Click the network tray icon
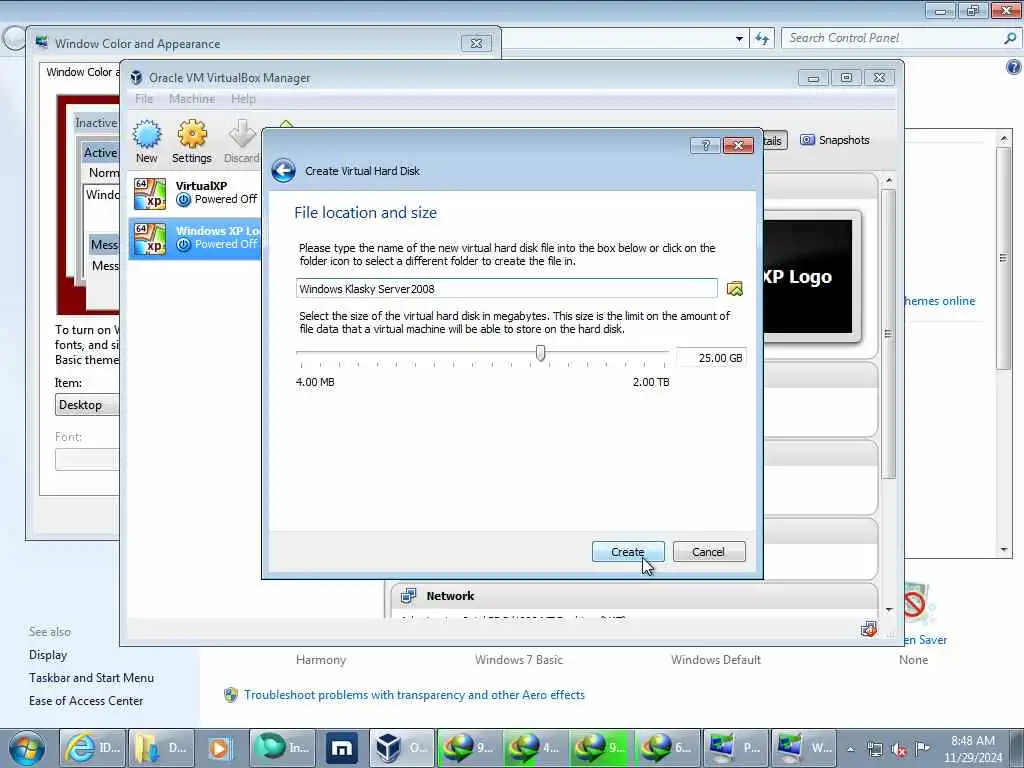Screen dimensions: 1024x768 point(875,750)
